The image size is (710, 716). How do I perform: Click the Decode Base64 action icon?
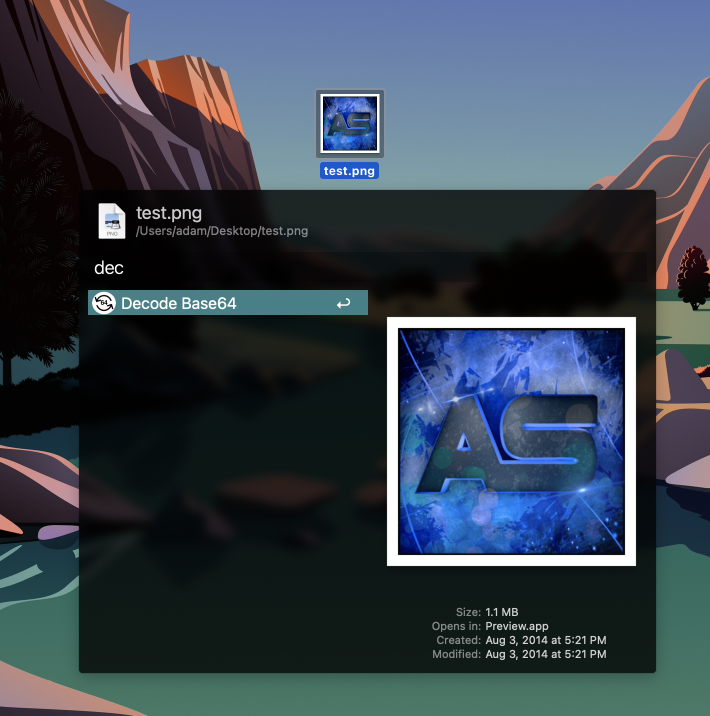point(104,303)
